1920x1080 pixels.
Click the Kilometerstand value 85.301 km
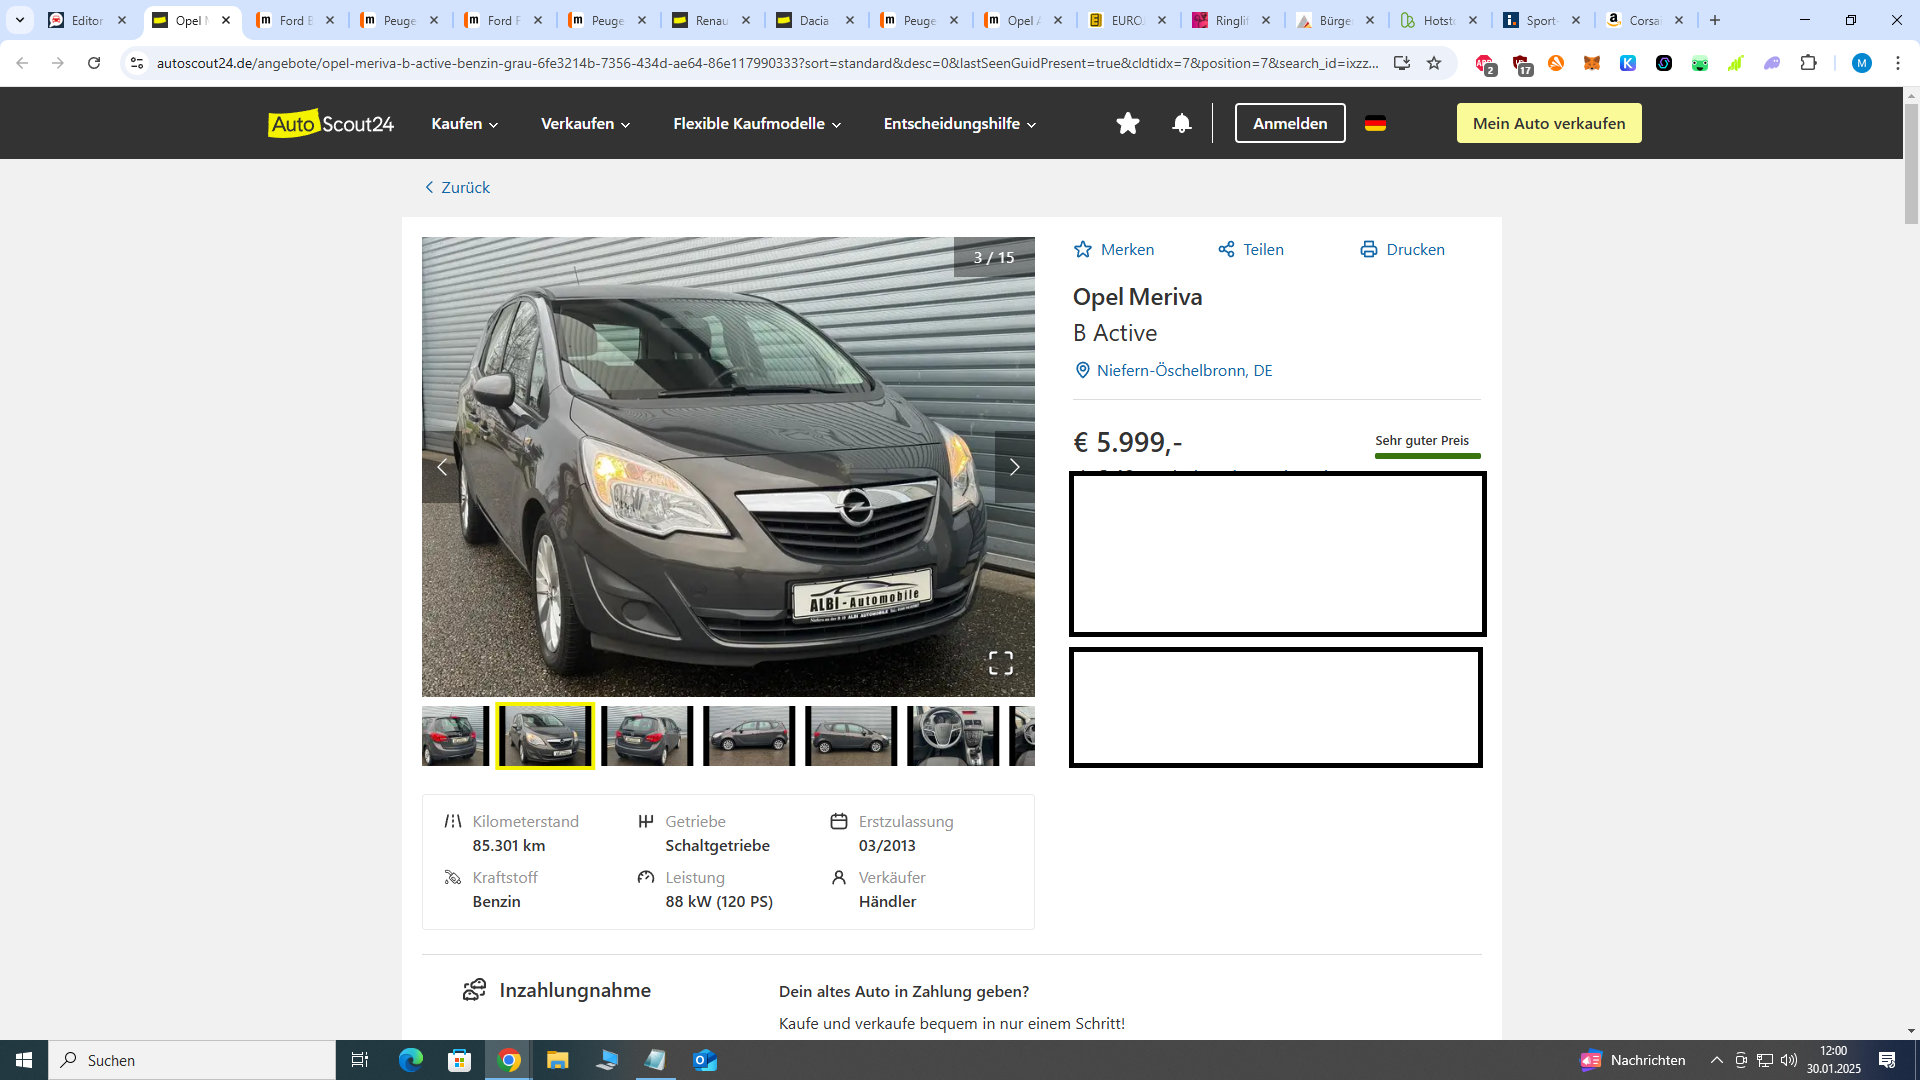509,845
